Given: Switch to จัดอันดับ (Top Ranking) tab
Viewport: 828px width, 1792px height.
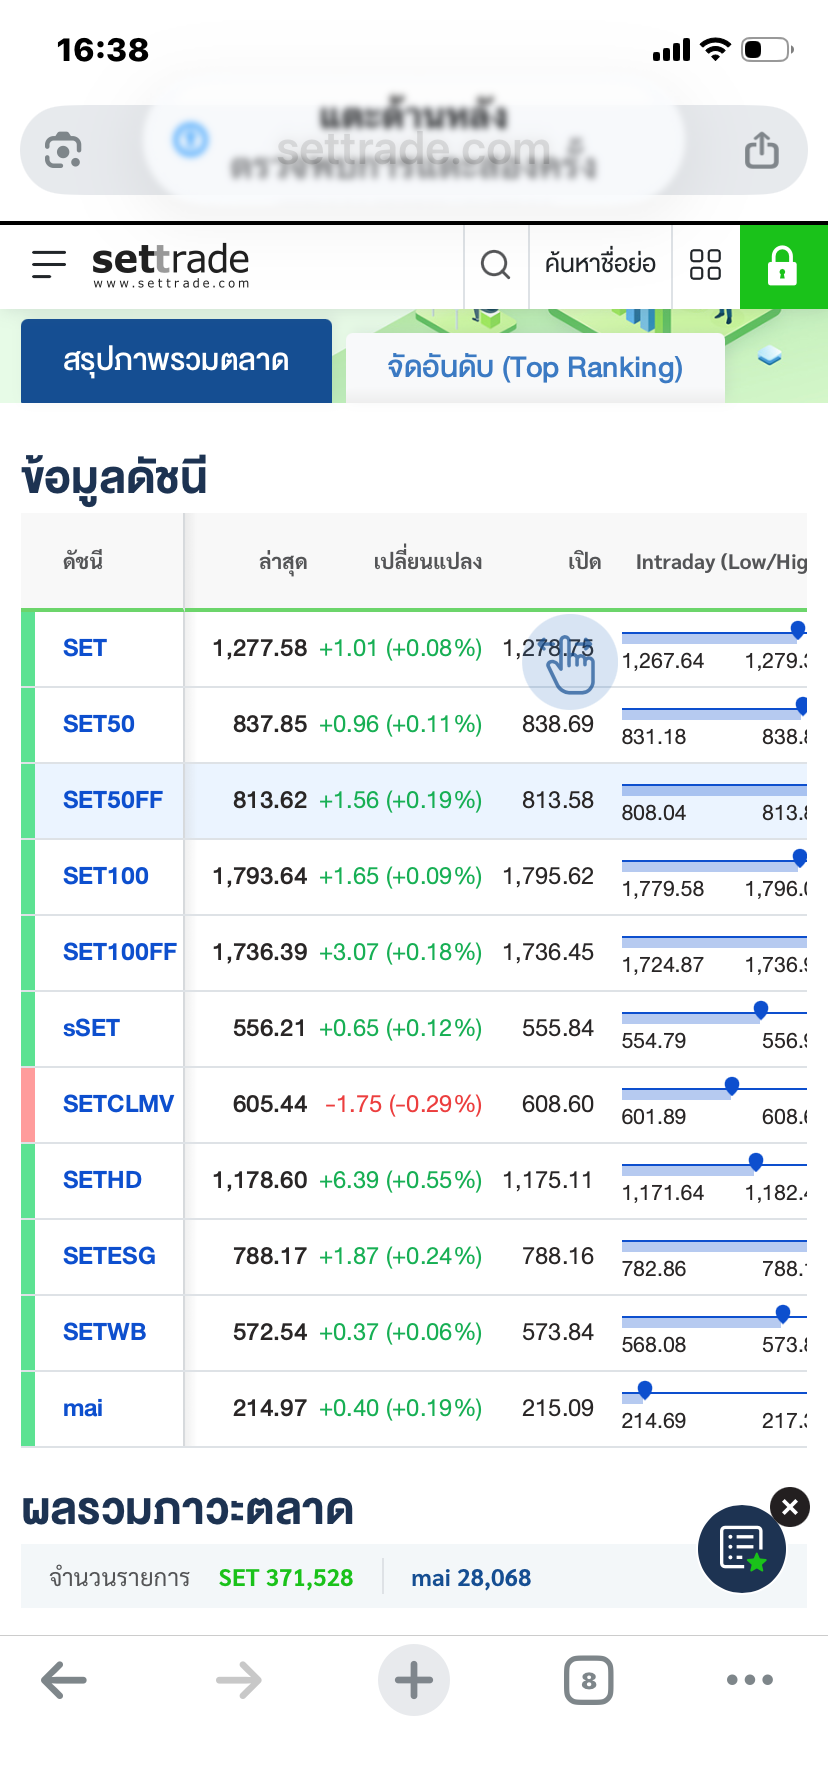Looking at the screenshot, I should click(x=535, y=368).
